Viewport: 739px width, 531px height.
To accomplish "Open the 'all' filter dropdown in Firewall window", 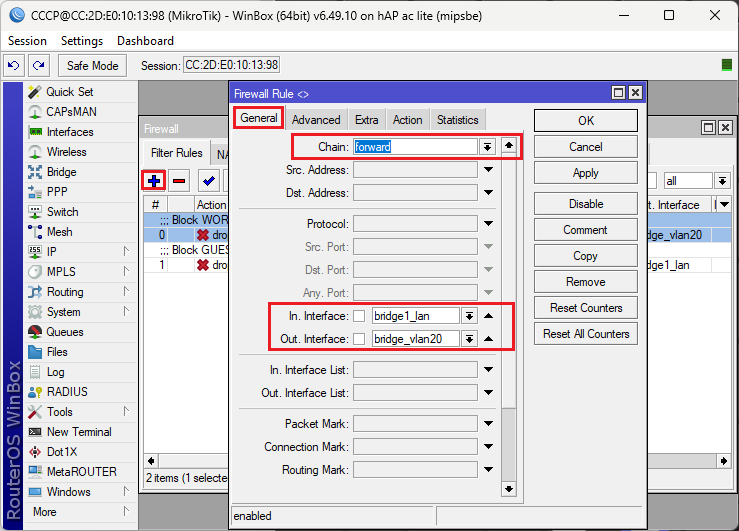I will pos(722,181).
